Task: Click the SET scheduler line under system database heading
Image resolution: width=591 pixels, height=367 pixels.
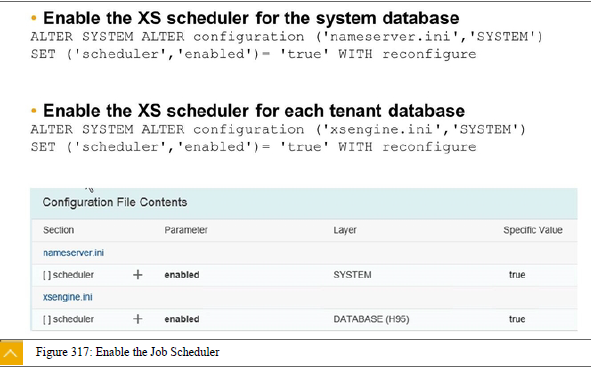Action: [253, 54]
